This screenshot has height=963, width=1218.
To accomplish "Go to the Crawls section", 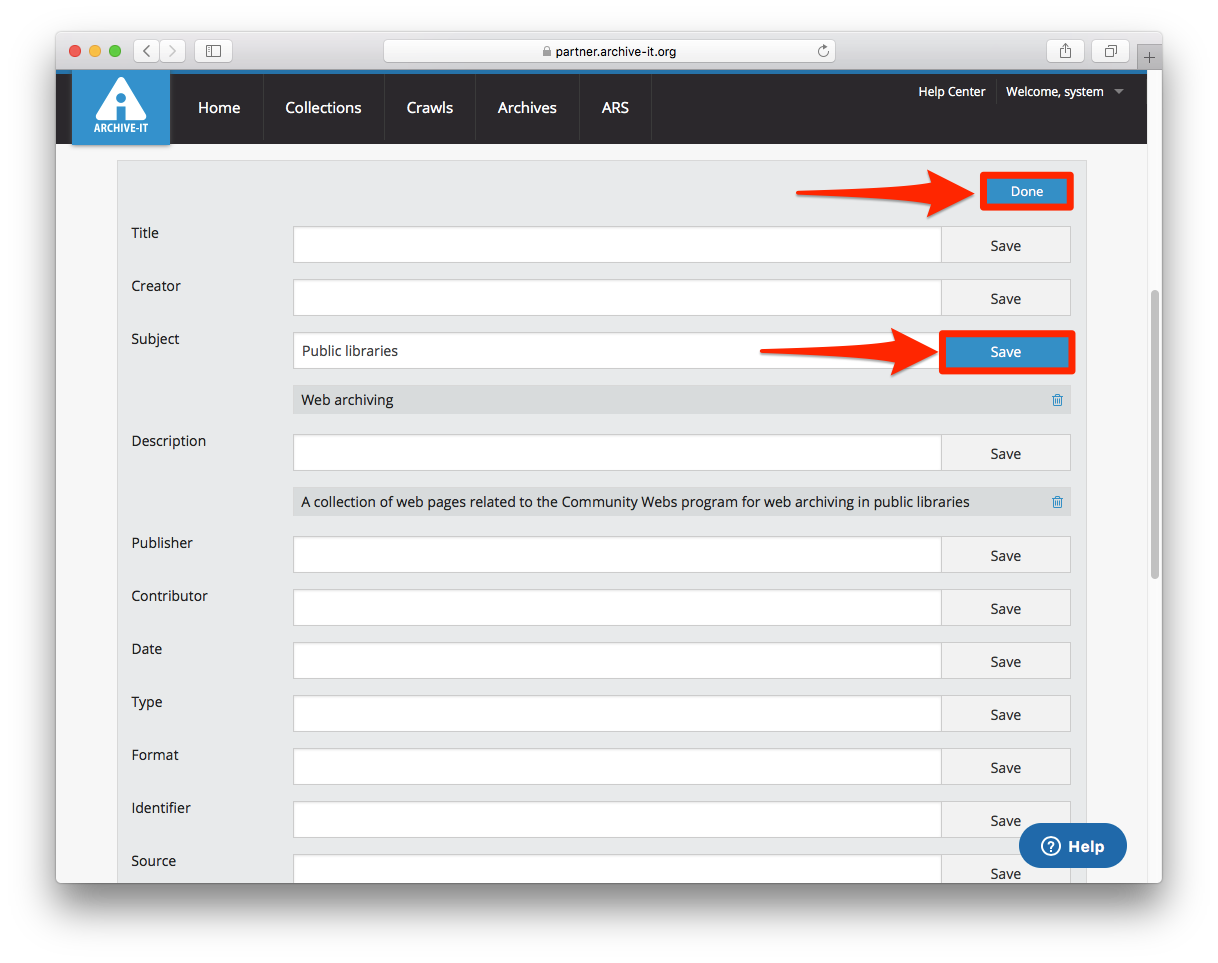I will click(x=429, y=108).
